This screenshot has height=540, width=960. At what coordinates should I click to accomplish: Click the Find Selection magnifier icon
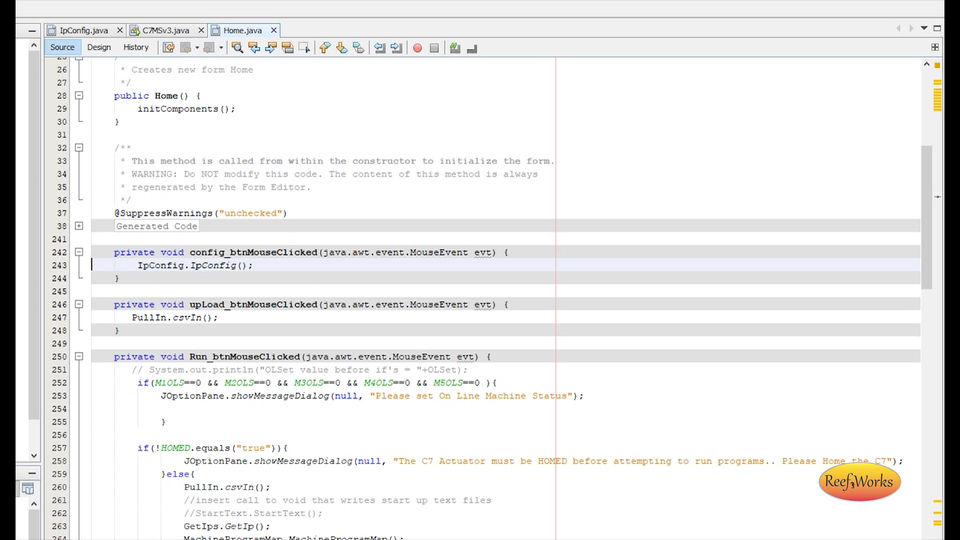click(x=237, y=48)
